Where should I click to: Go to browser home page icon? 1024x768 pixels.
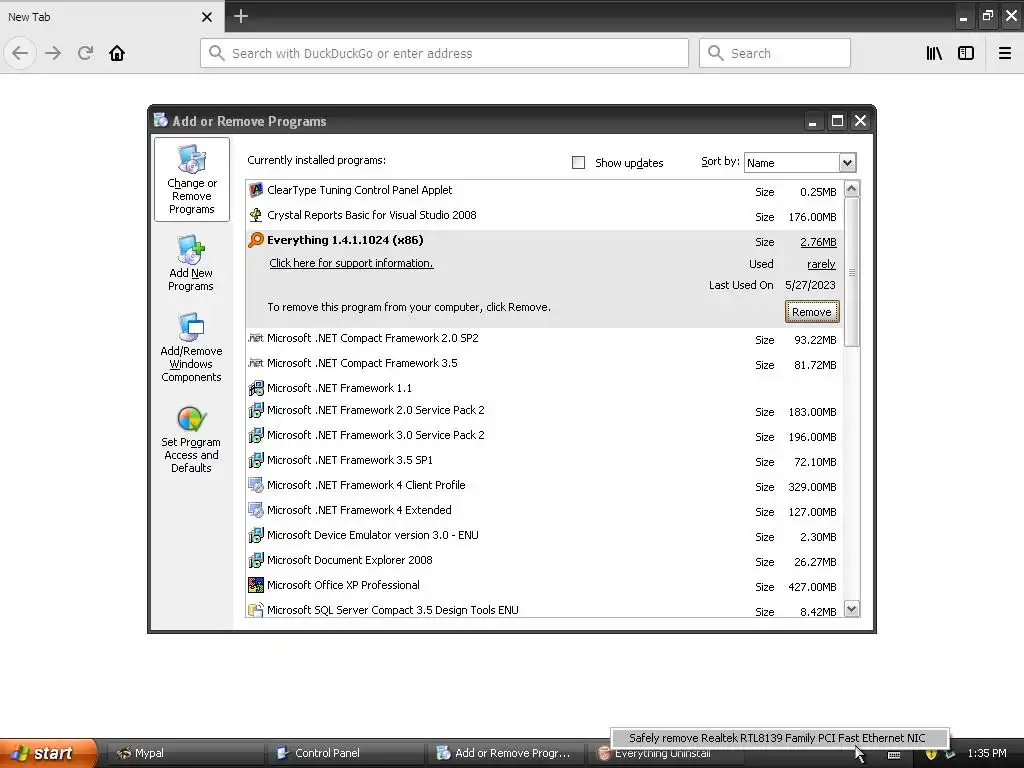[x=117, y=53]
